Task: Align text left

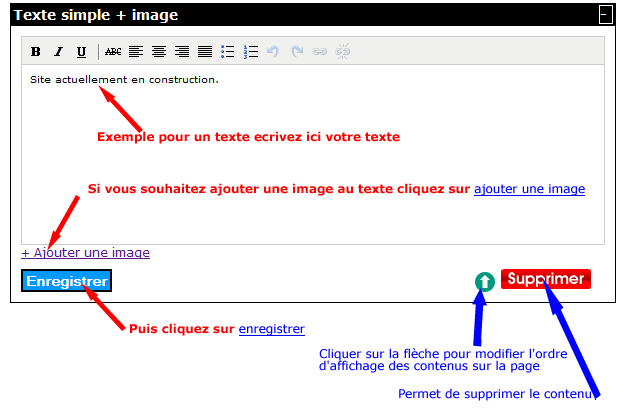Action: point(136,51)
